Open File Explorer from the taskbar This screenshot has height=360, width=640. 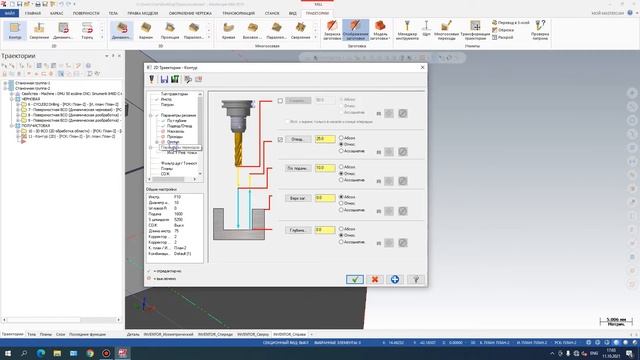coord(57,353)
